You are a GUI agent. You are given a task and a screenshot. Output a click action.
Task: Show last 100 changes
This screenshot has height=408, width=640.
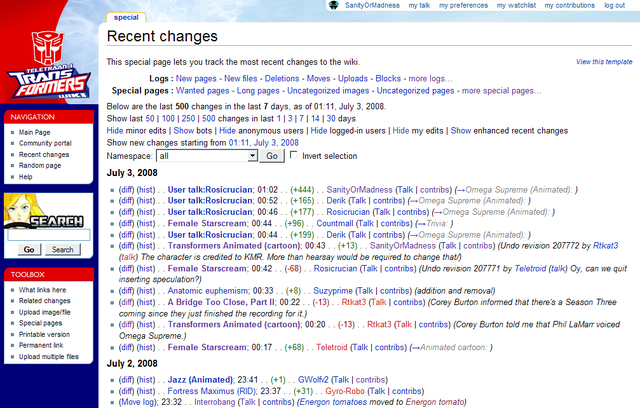[168, 118]
